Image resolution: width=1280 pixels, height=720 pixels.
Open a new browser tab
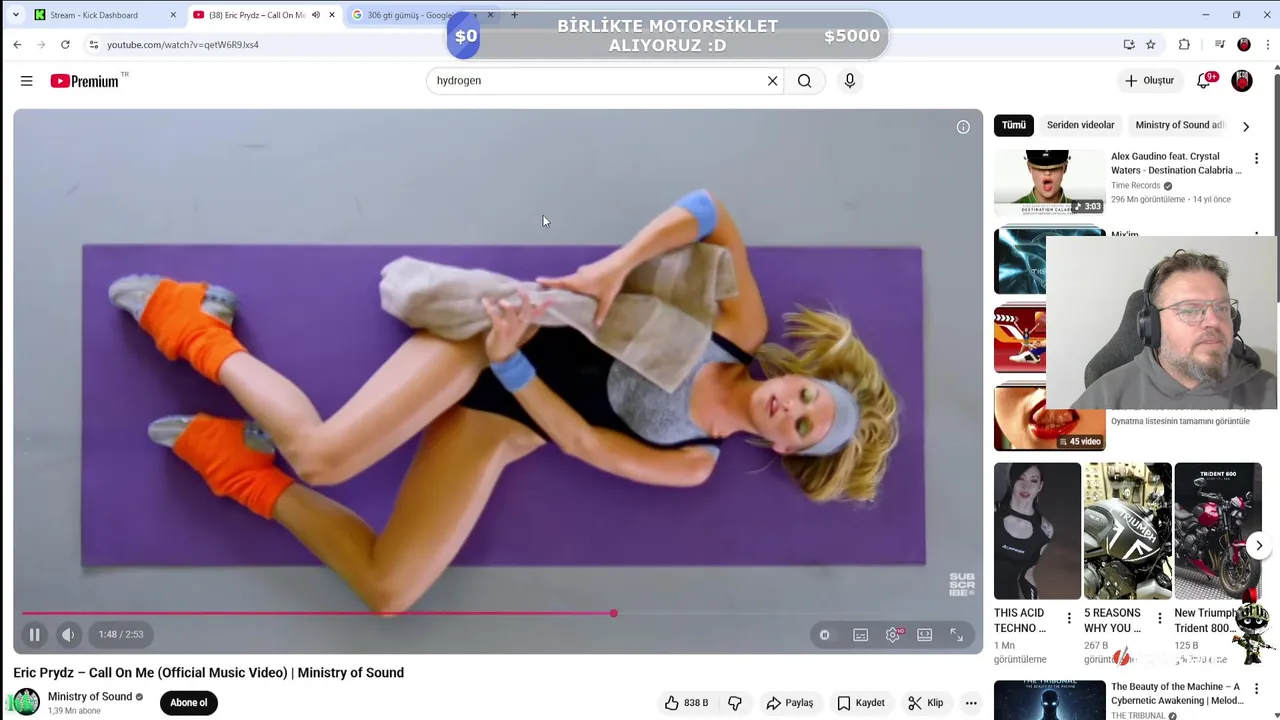click(515, 15)
